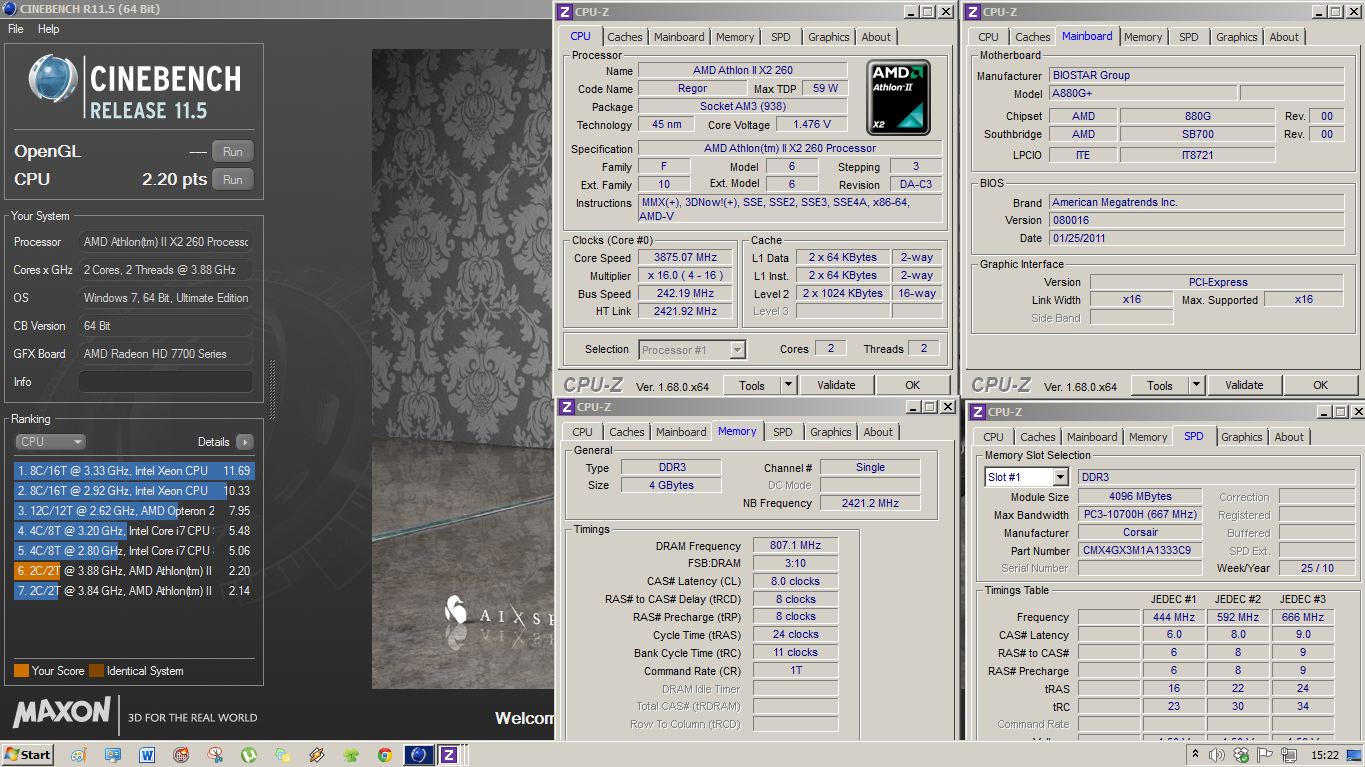
Task: Open Tools dropdown arrow in CPU-Z CPU window
Action: (x=788, y=385)
